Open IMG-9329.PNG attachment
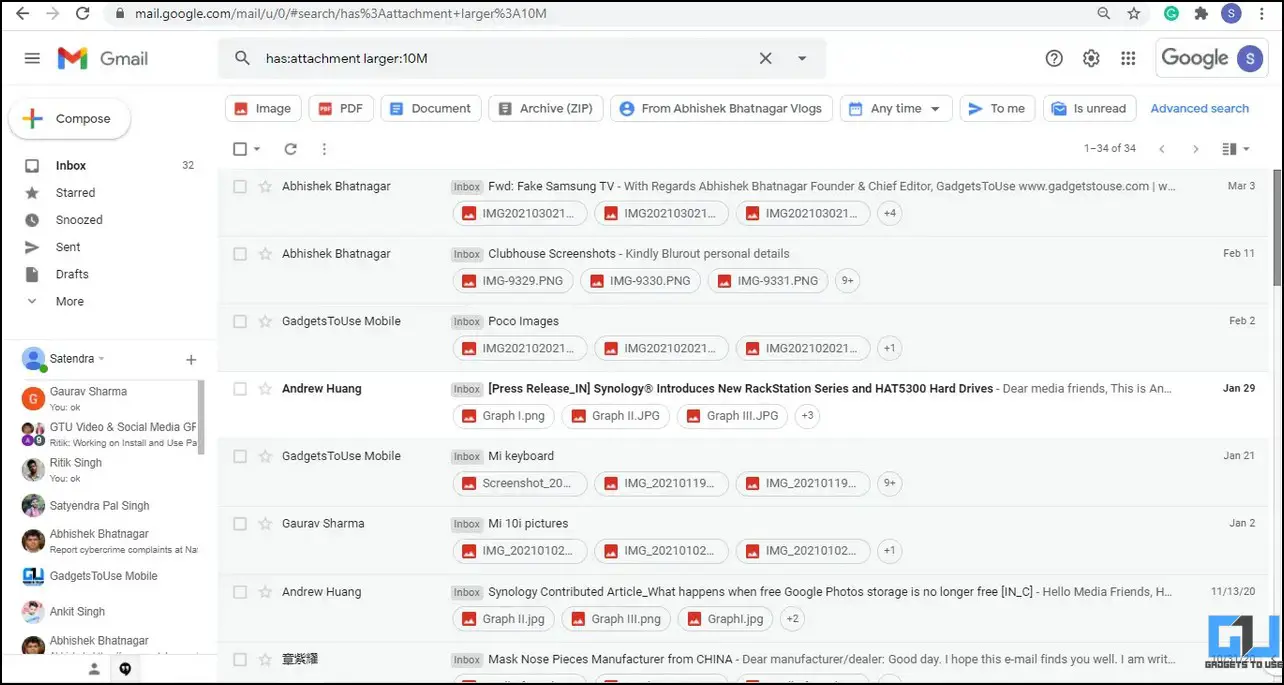This screenshot has width=1284, height=685. click(x=513, y=281)
